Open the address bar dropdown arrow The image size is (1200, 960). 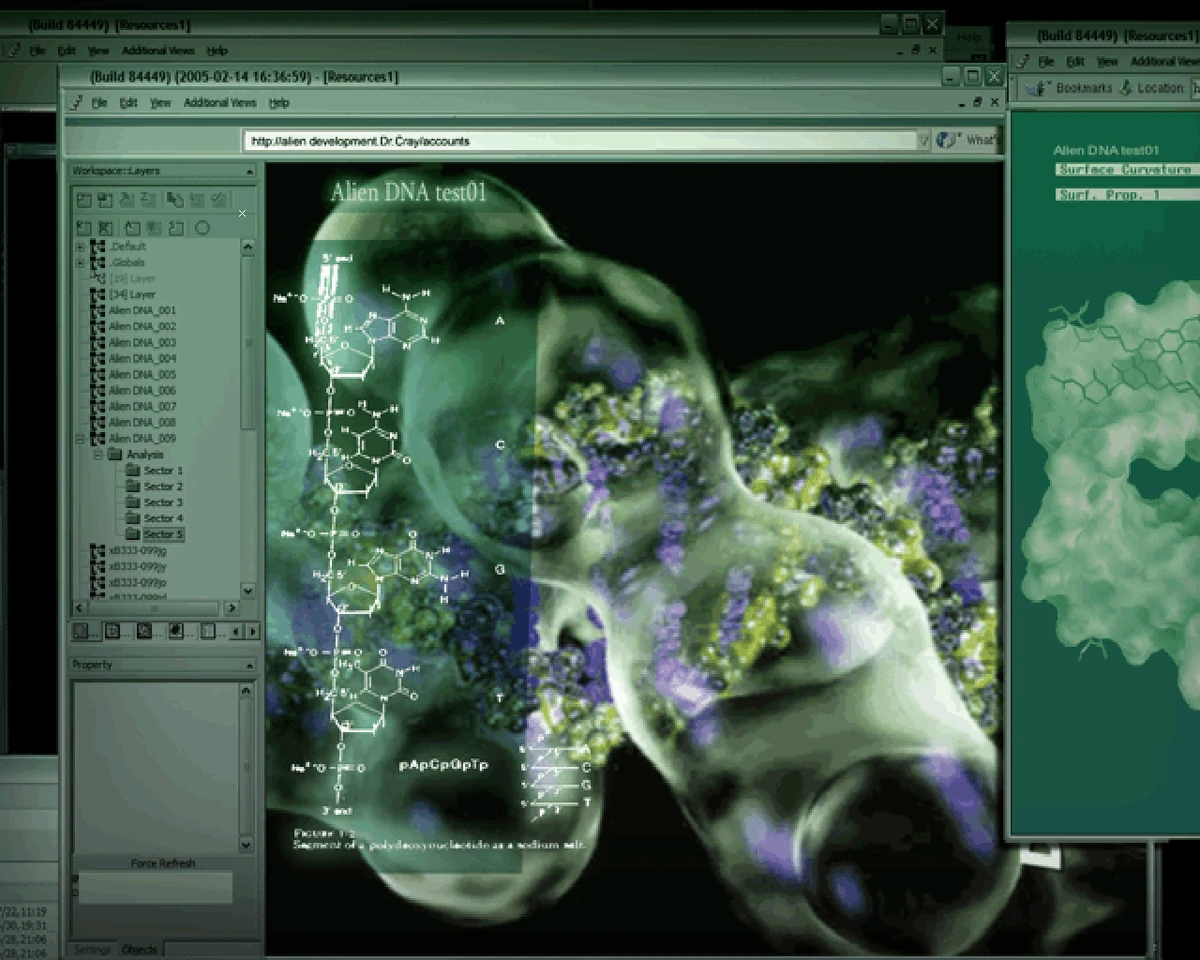click(923, 141)
